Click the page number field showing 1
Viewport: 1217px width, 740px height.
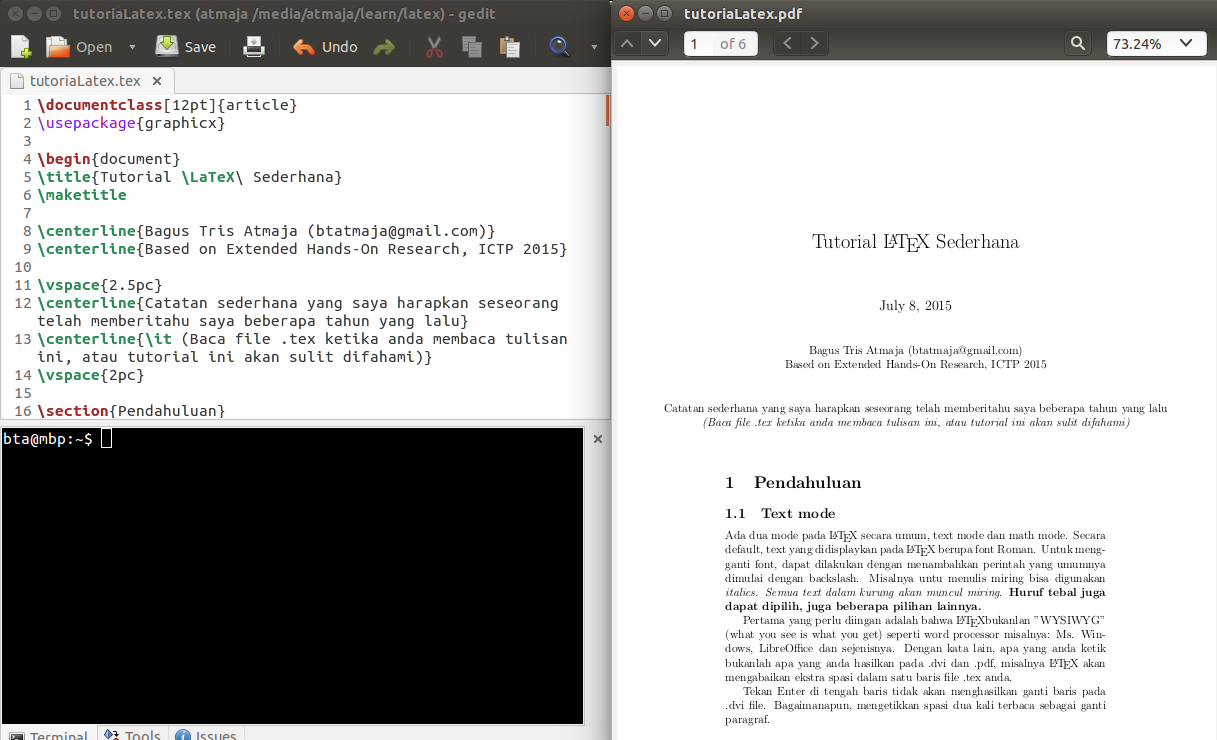click(699, 44)
